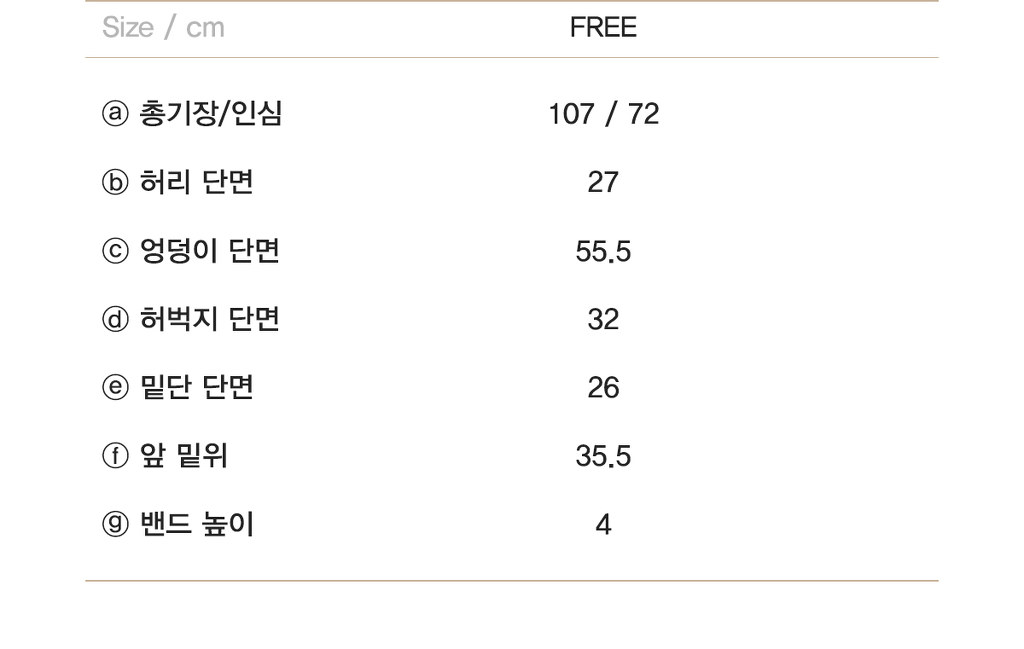Viewport: 1024px width, 649px height.
Task: Select the 앞 밑위 row label
Action: [x=184, y=456]
